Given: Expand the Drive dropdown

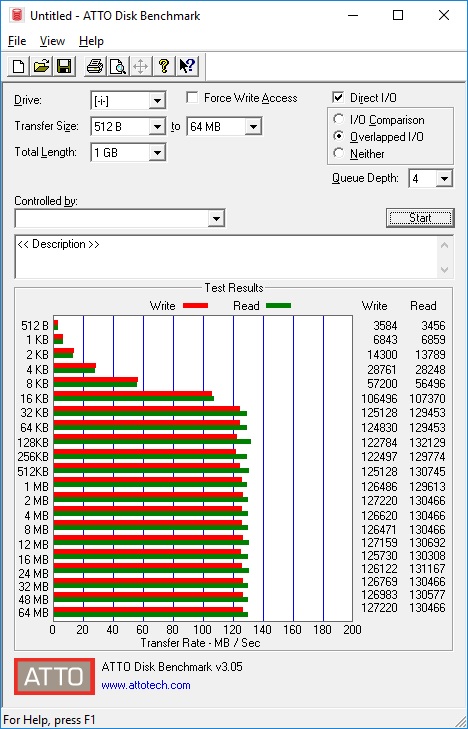Looking at the screenshot, I should (x=157, y=100).
